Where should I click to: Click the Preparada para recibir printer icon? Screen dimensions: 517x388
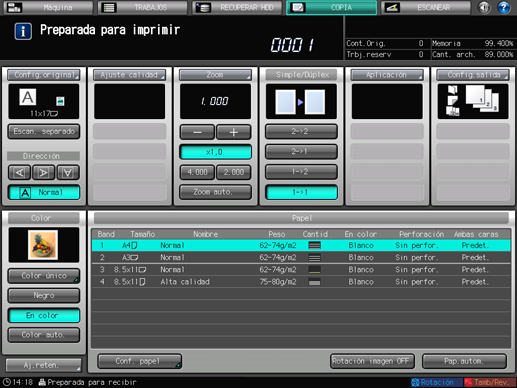(x=42, y=382)
